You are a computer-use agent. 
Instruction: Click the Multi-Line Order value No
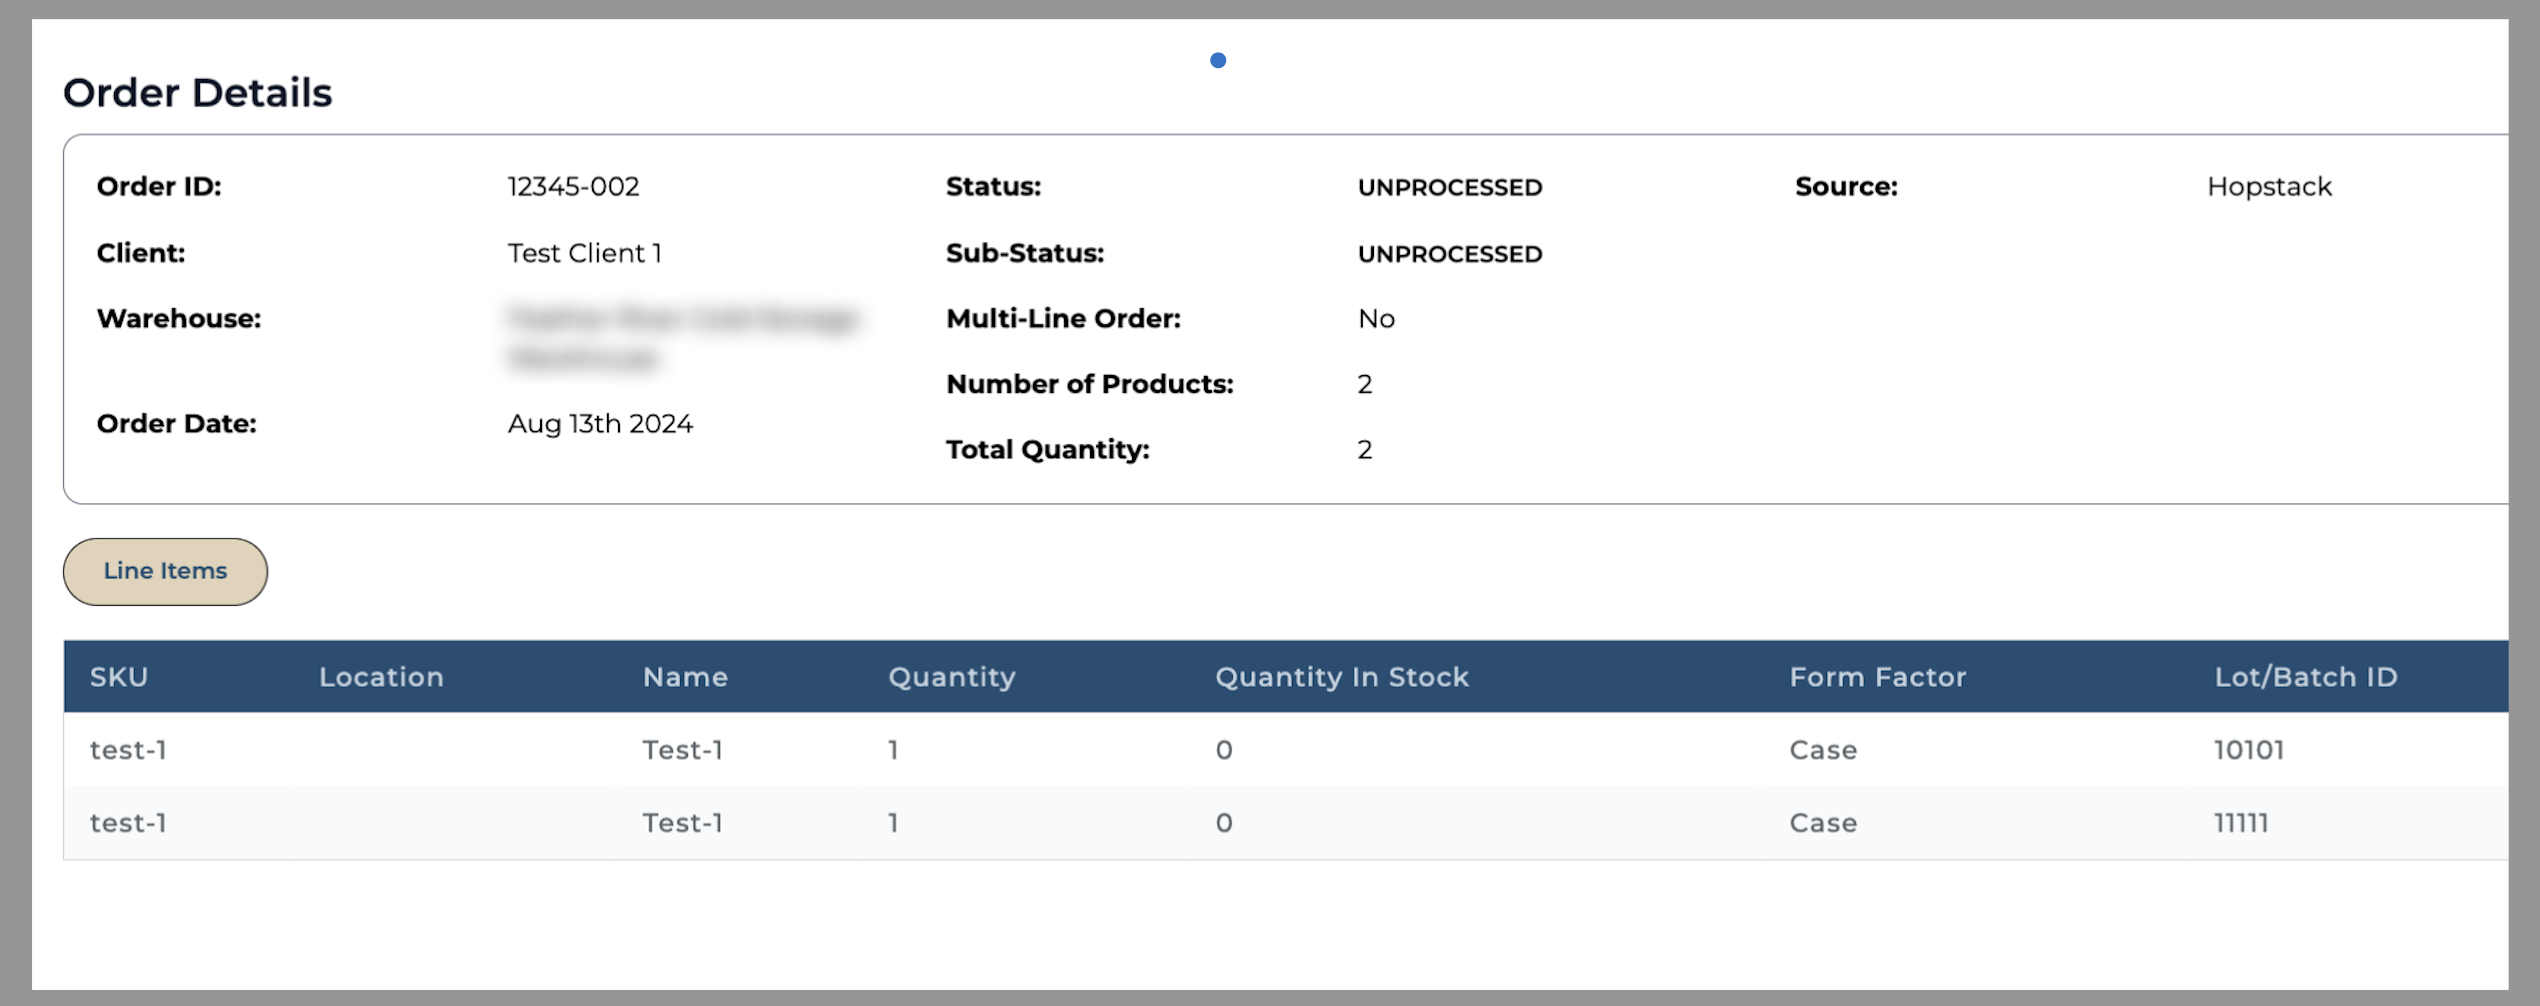[1376, 319]
